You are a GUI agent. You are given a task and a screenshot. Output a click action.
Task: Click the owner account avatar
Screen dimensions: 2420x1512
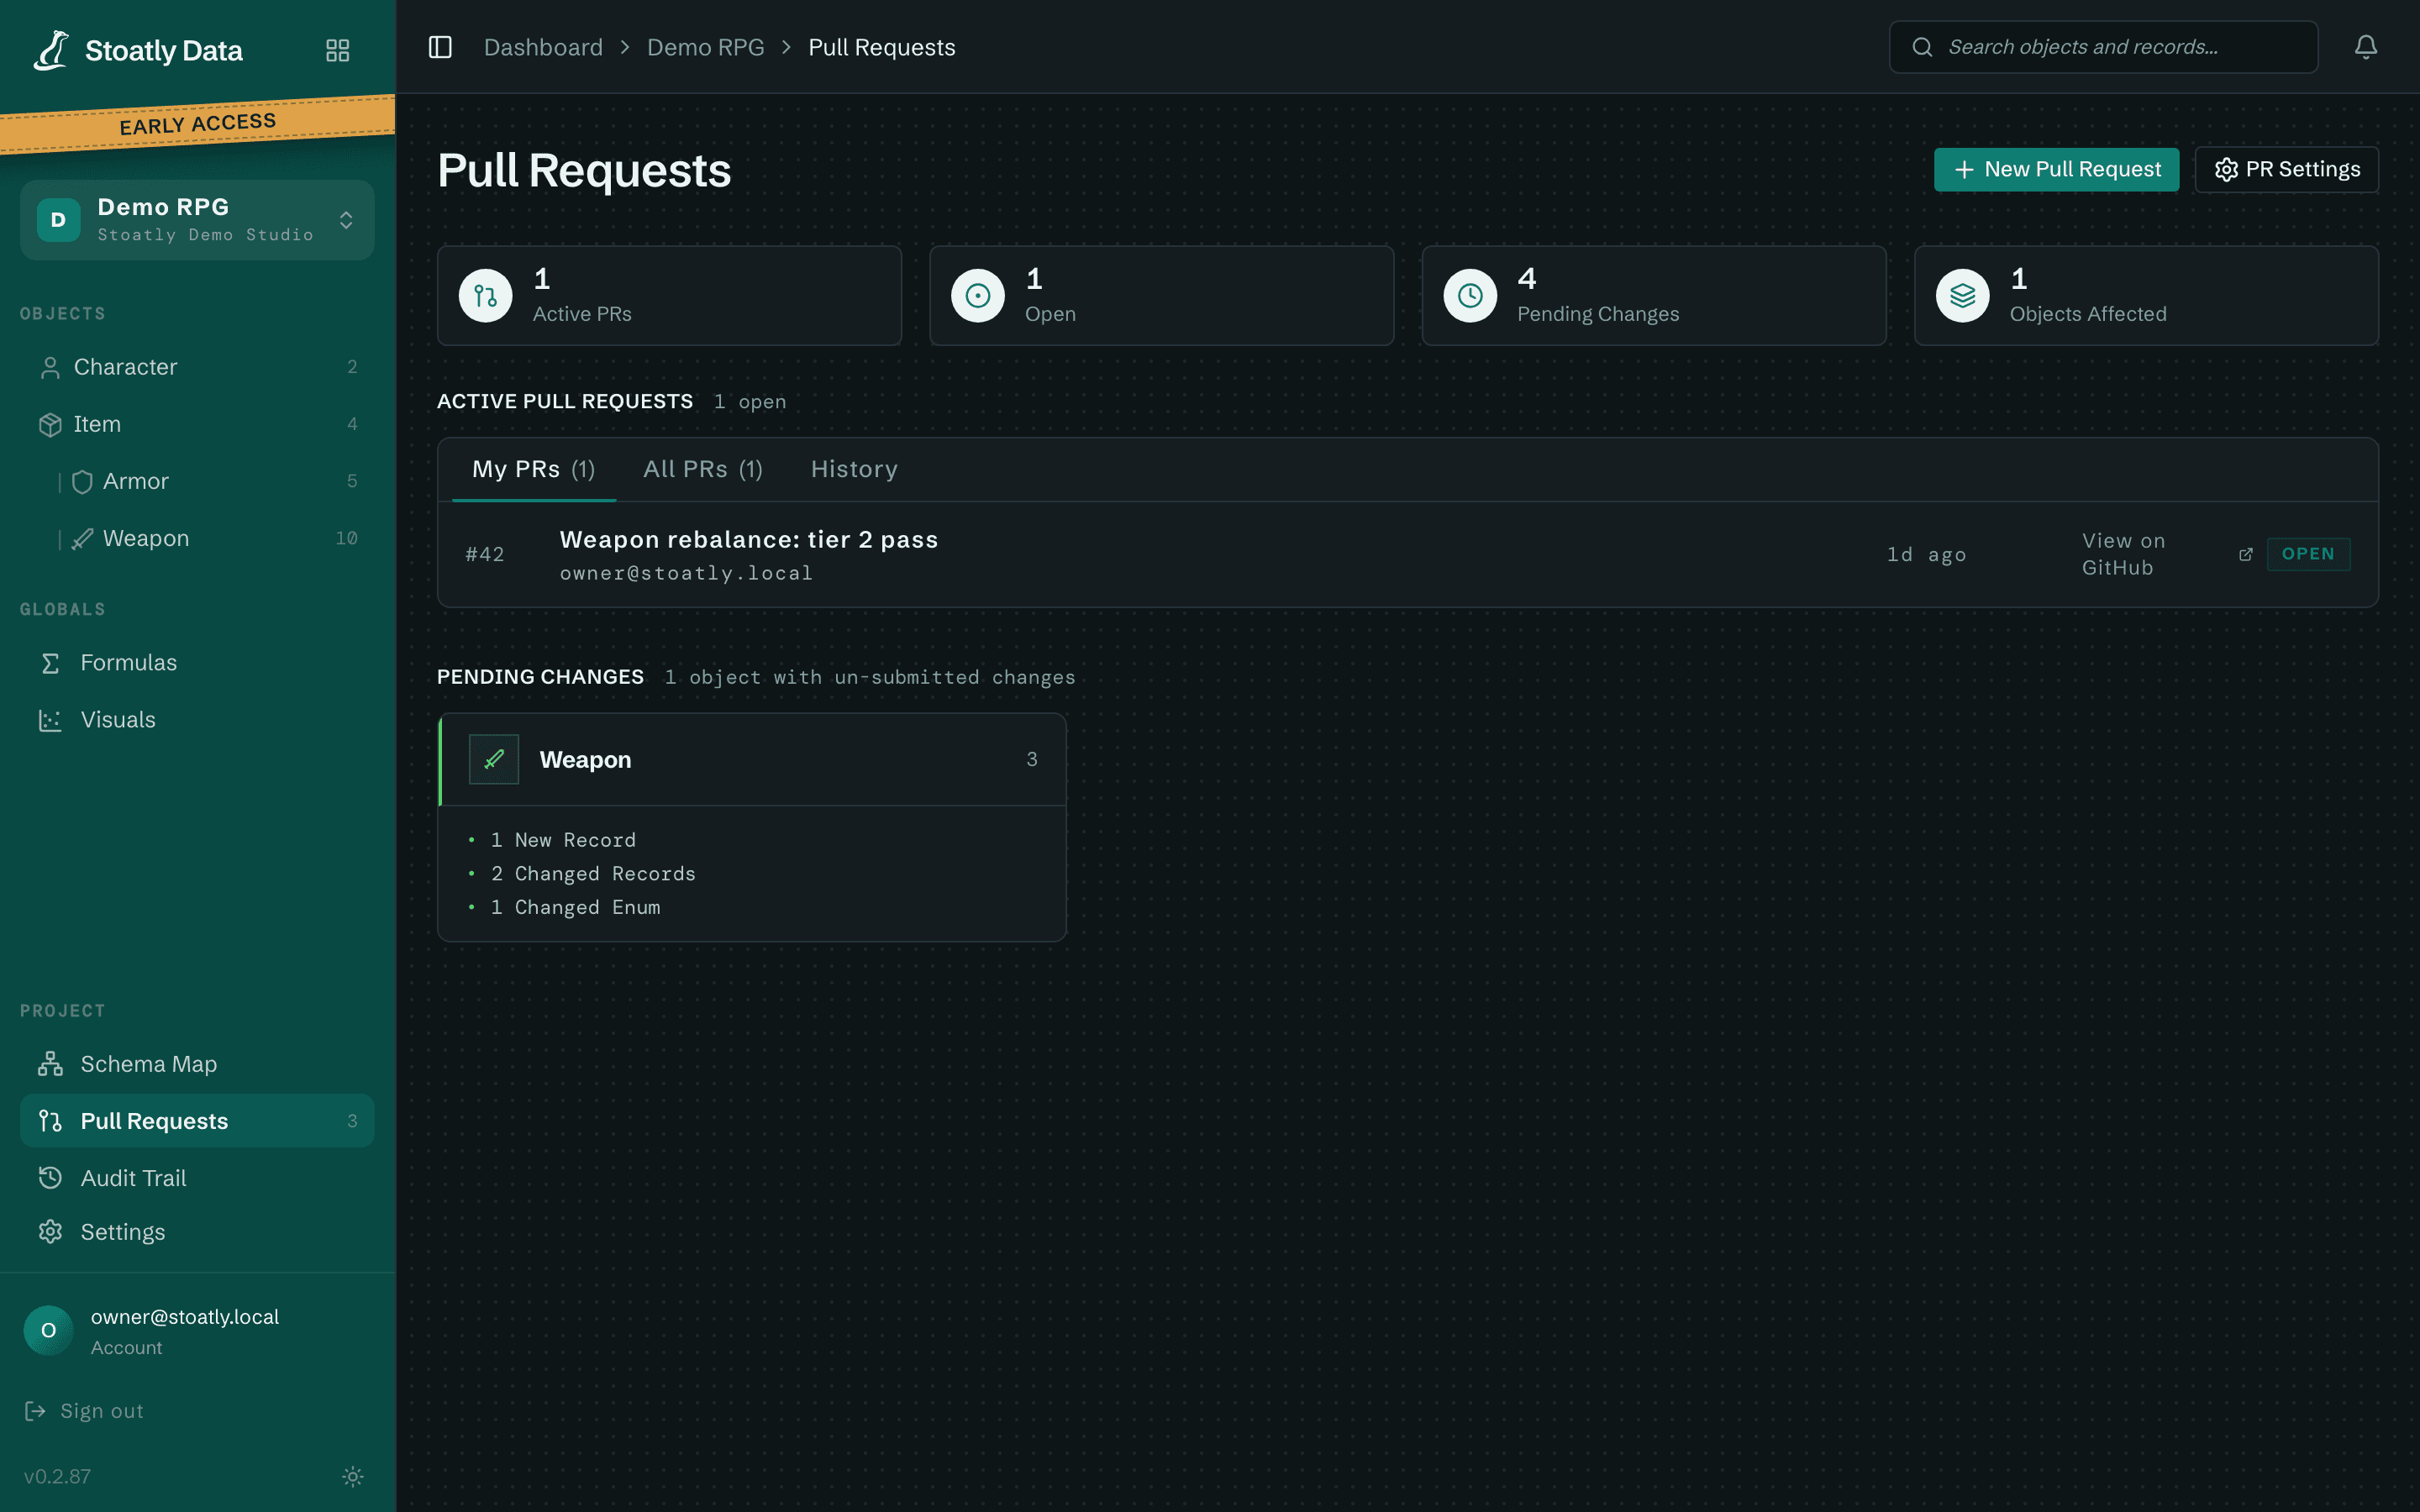(x=48, y=1330)
